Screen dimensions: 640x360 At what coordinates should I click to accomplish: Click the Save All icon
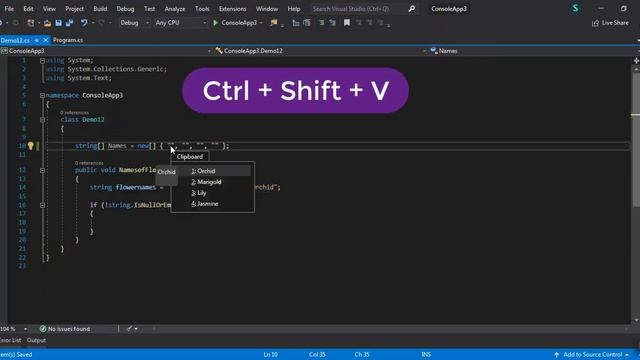coord(69,23)
